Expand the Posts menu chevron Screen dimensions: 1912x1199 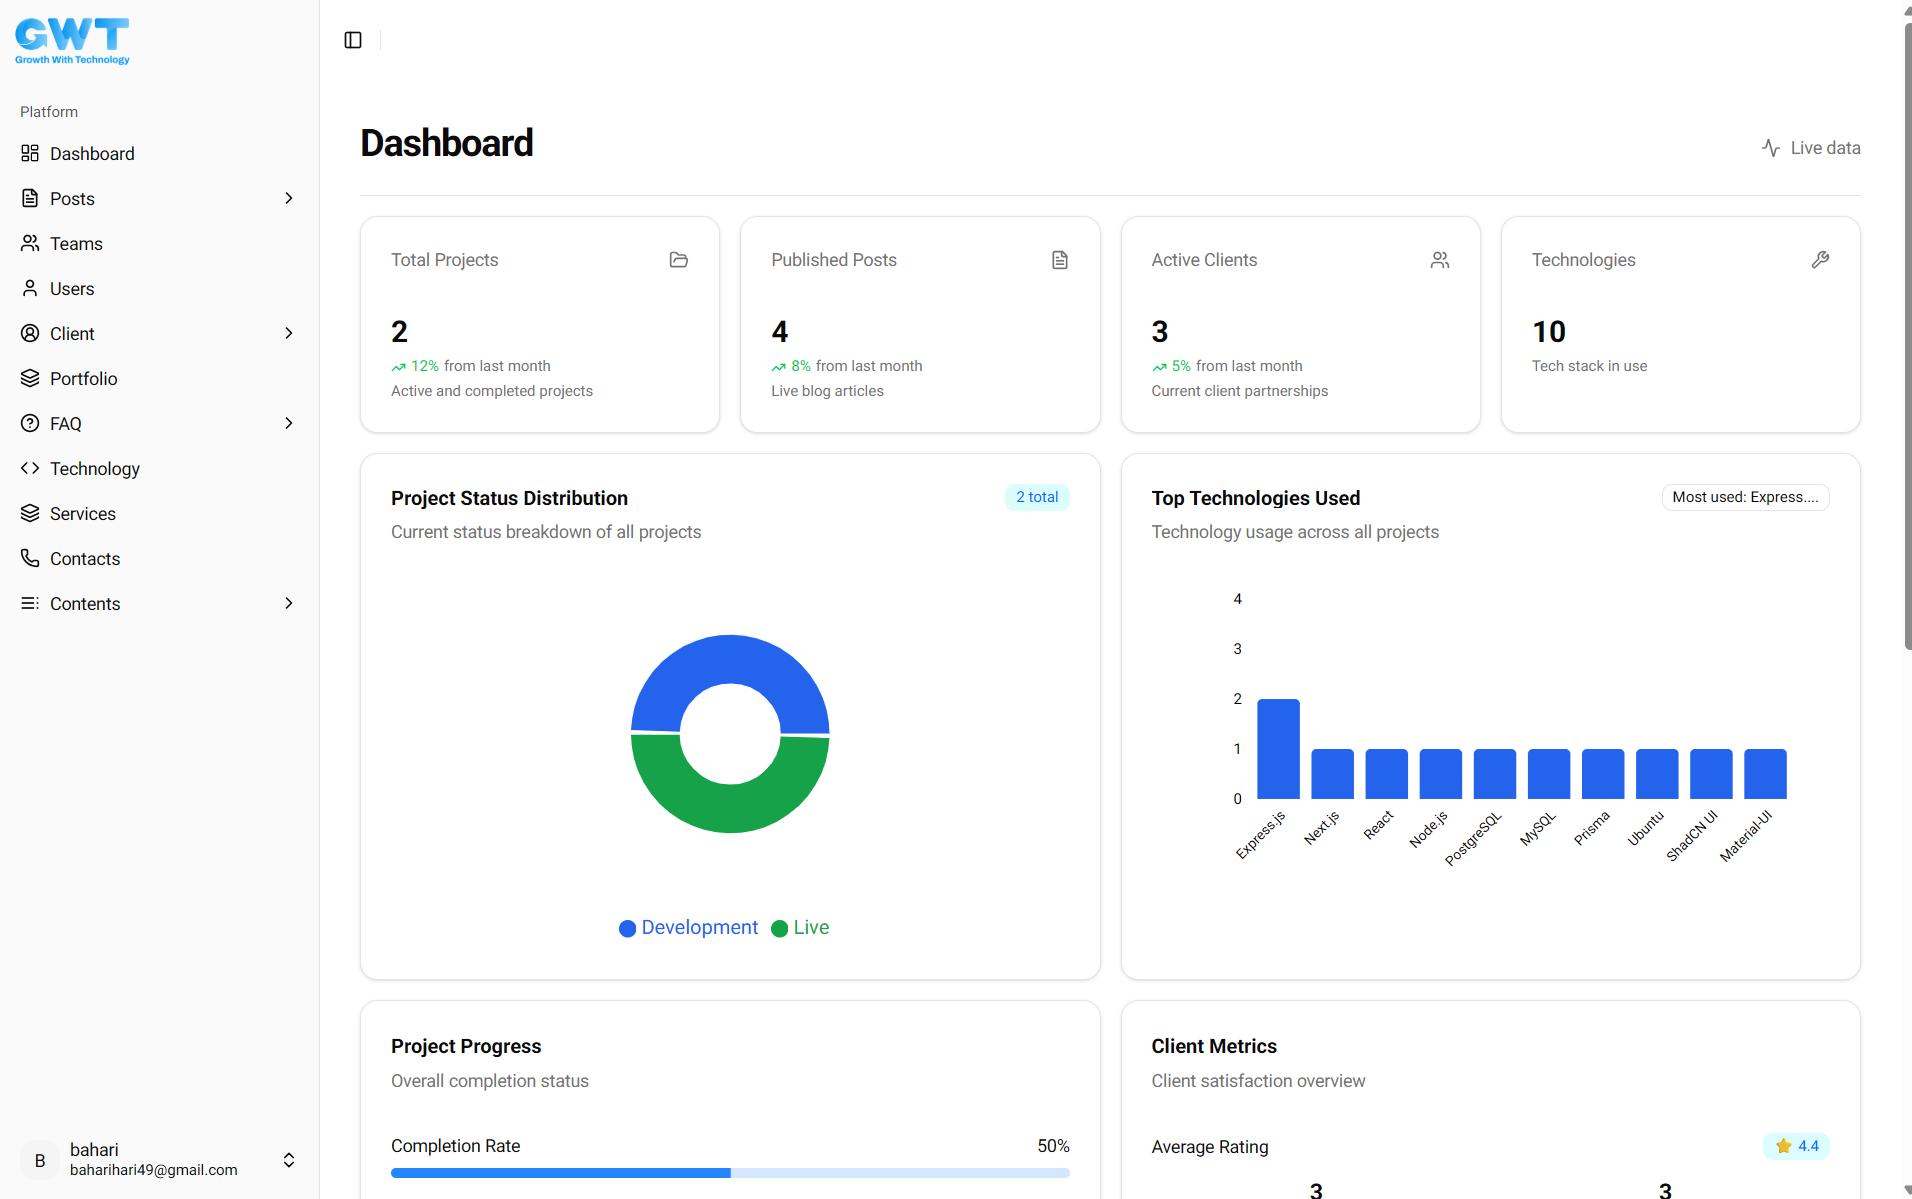tap(289, 198)
